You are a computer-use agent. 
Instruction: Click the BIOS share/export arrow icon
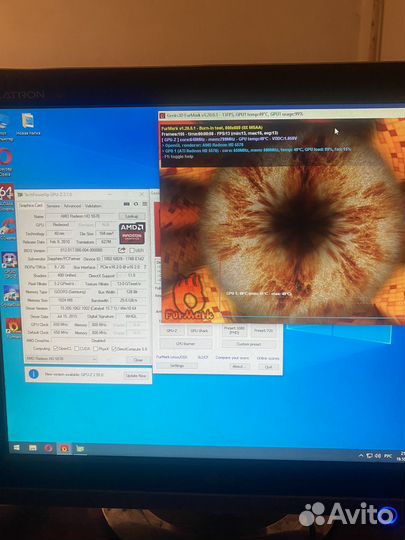coord(122,250)
